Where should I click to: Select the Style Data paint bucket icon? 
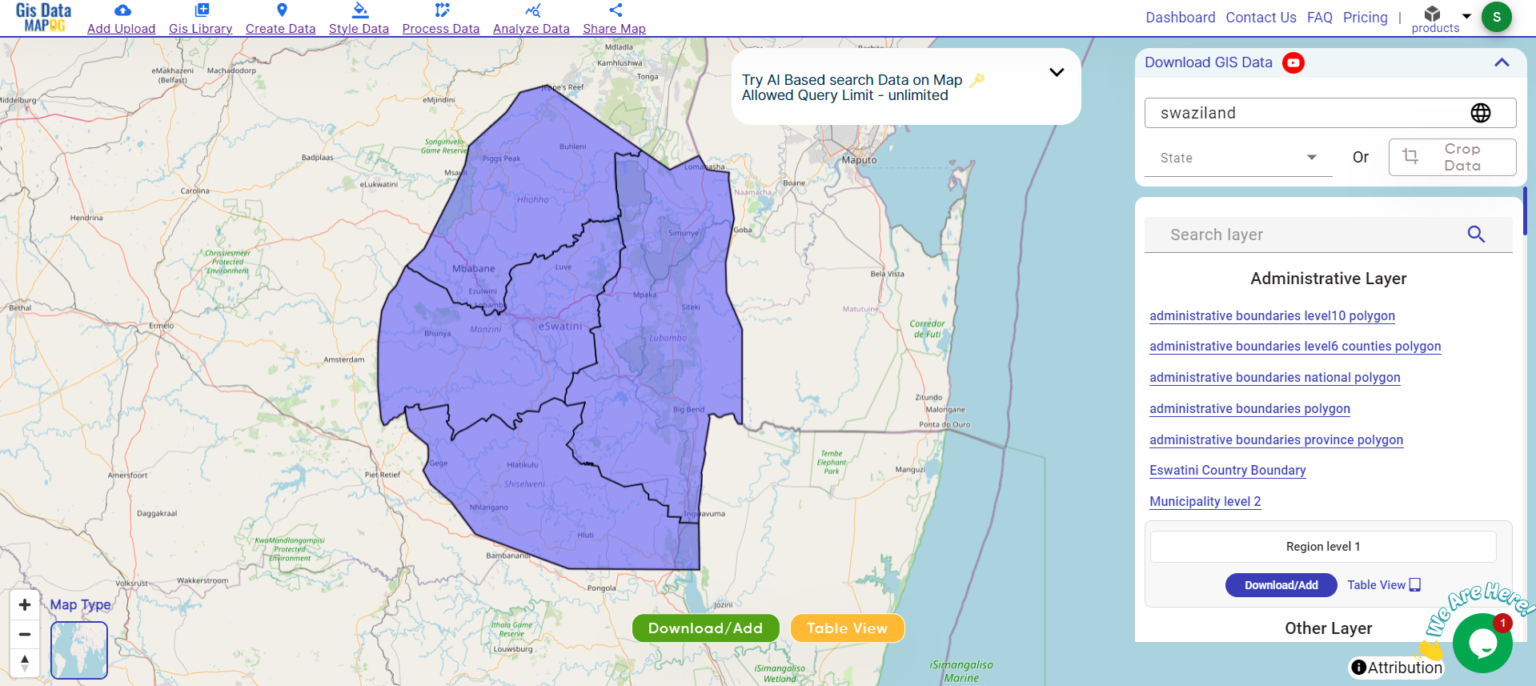359,9
